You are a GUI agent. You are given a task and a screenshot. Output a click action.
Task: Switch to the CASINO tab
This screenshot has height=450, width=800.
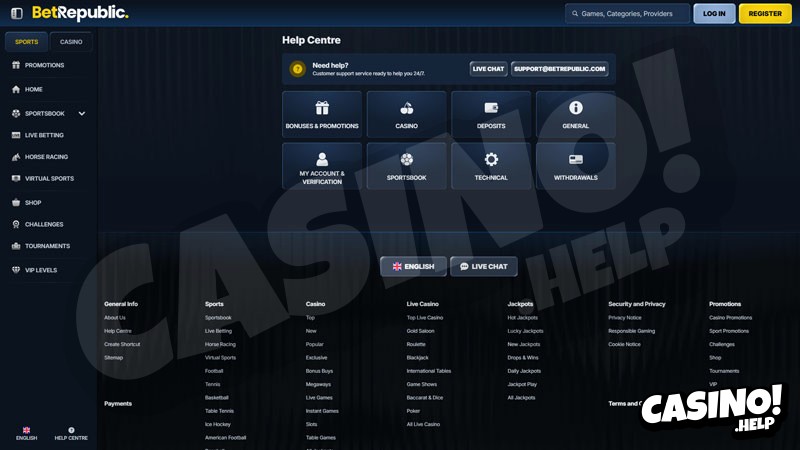click(71, 42)
